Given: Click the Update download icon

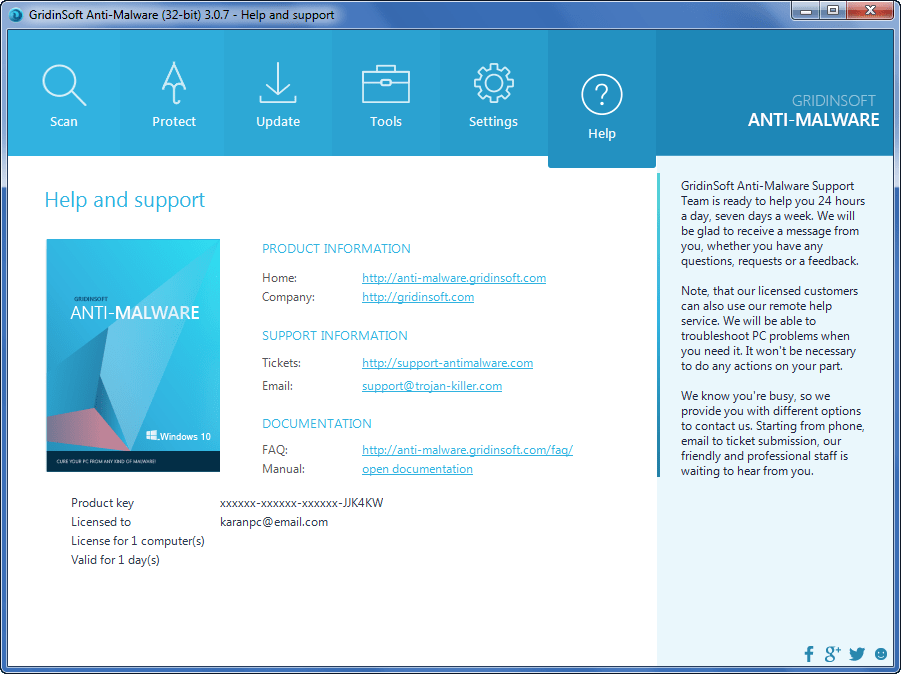Looking at the screenshot, I should click(277, 85).
